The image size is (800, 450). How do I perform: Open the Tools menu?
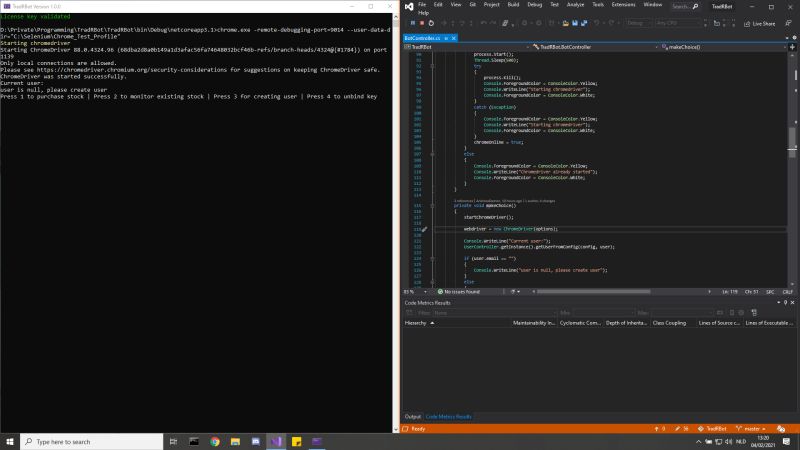(x=598, y=5)
